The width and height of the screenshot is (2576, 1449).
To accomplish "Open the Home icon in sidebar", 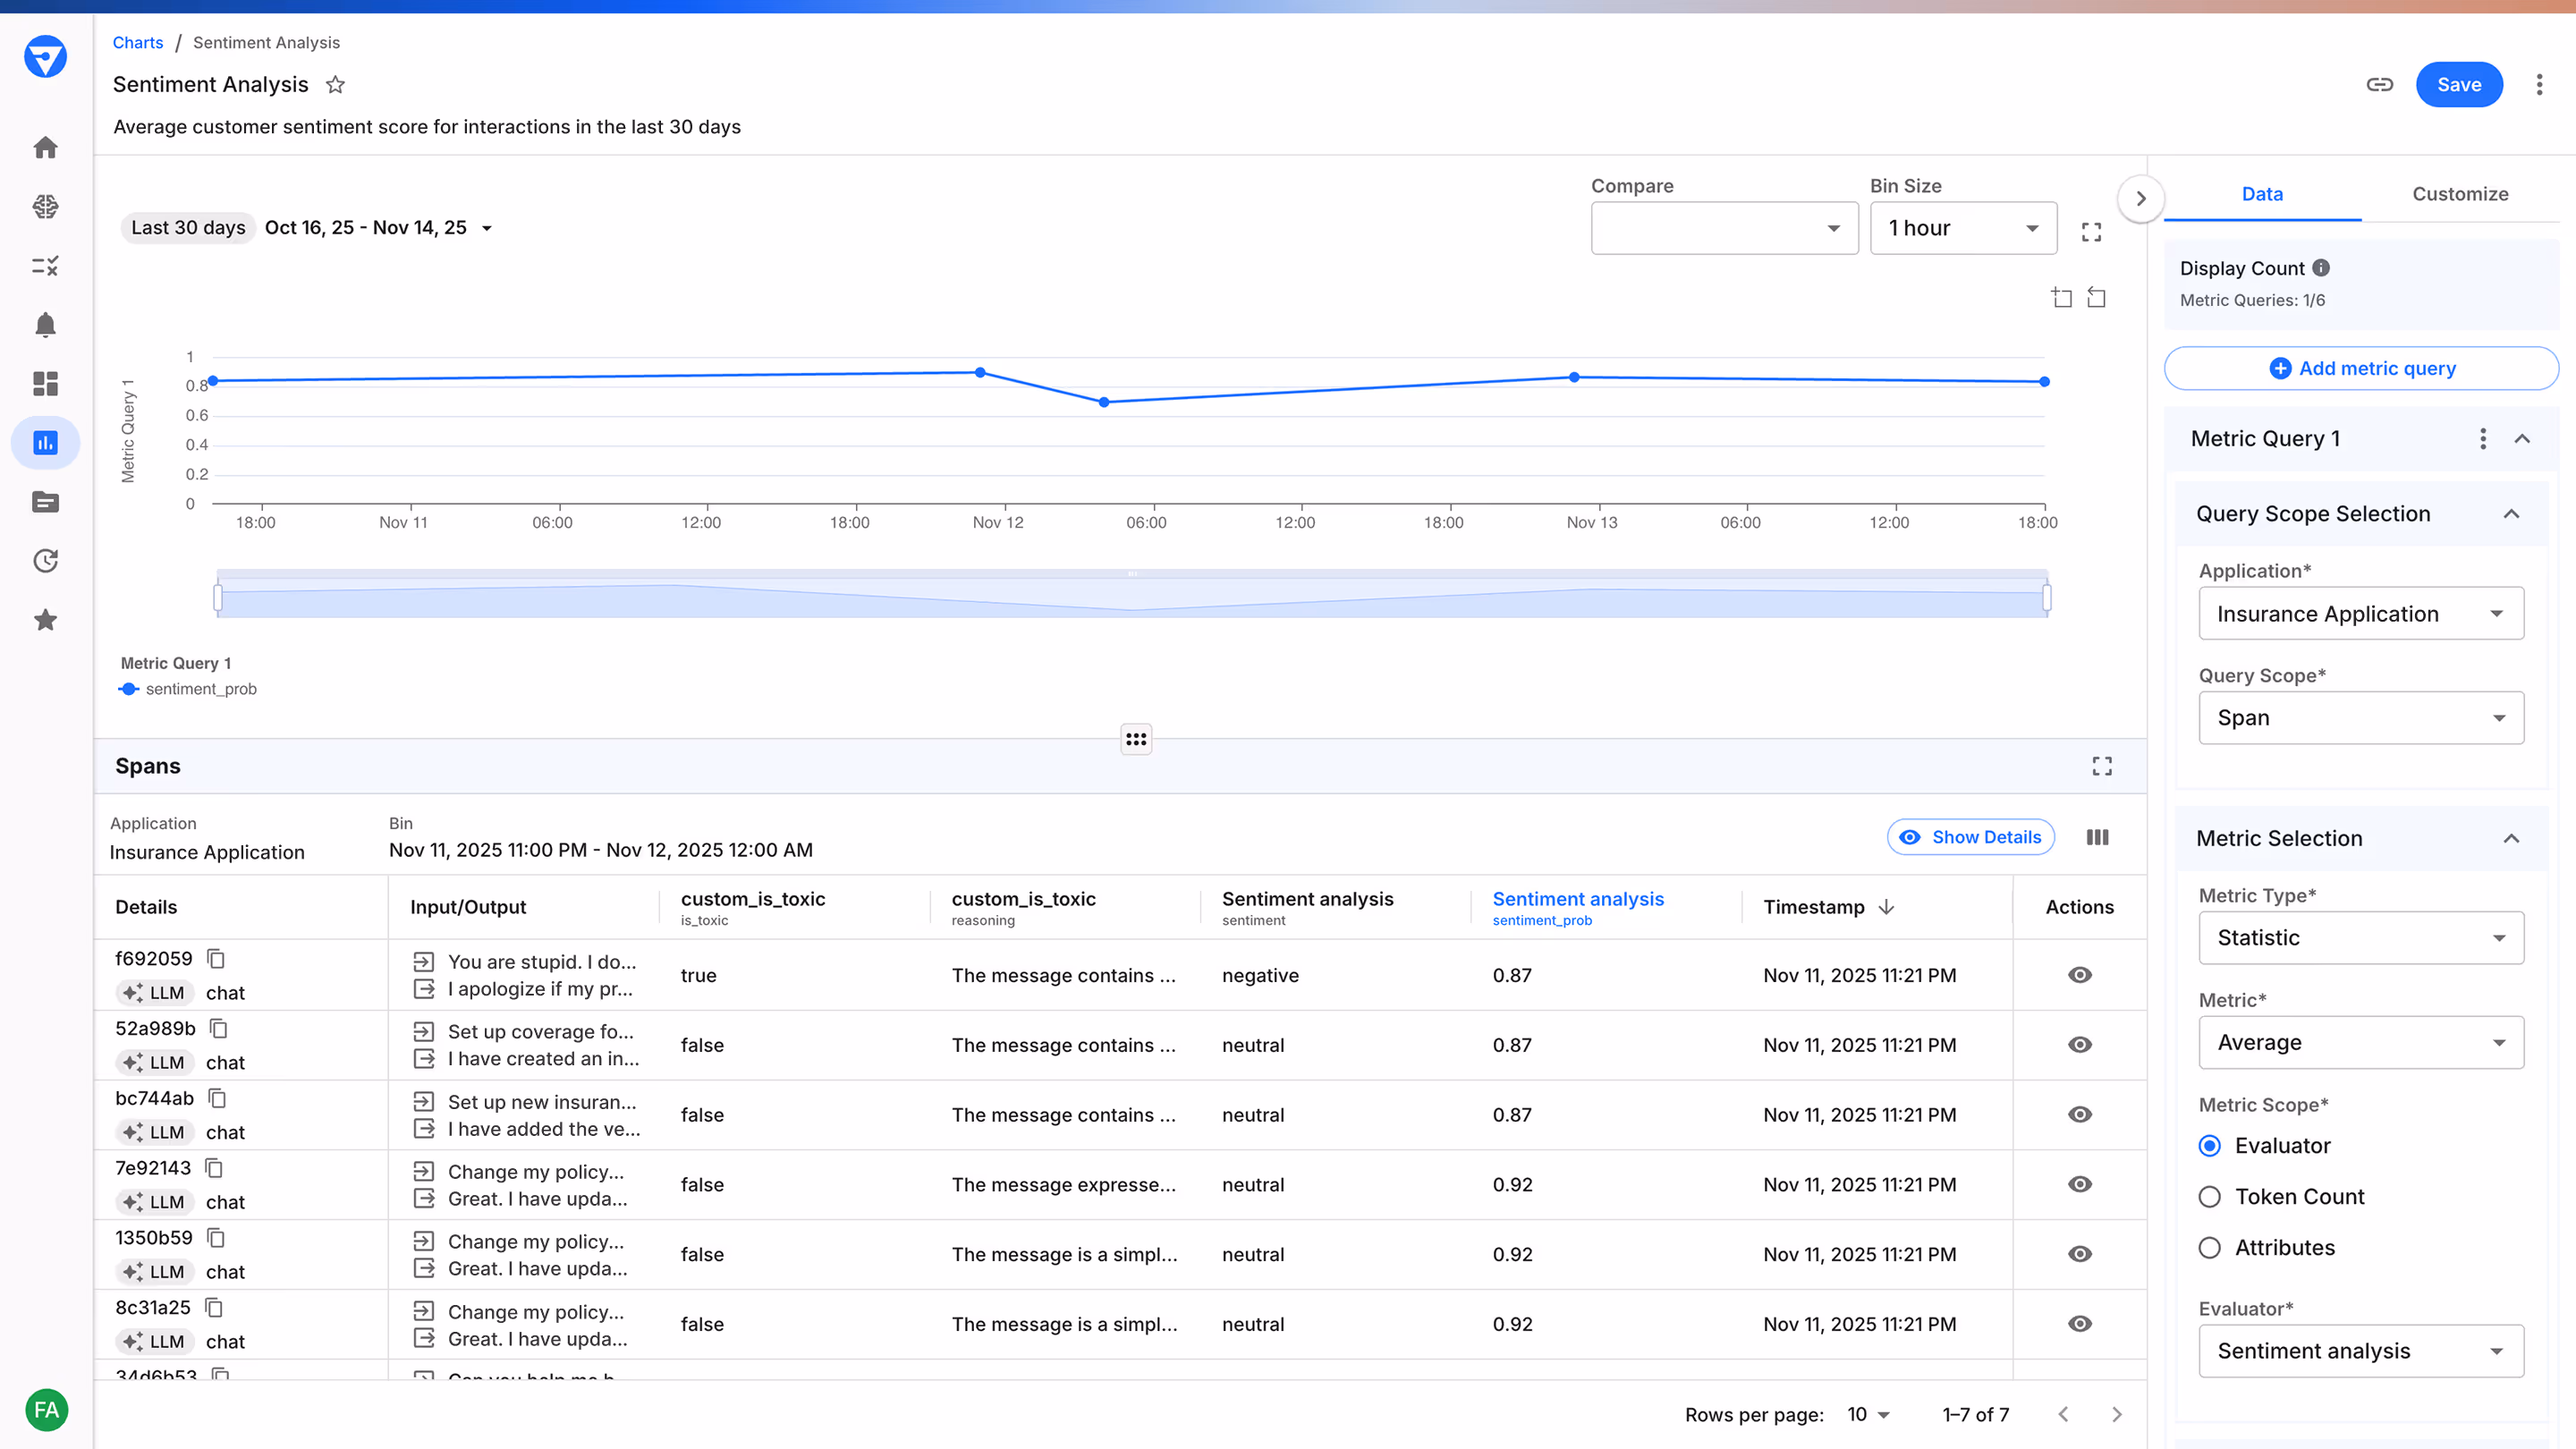I will pyautogui.click(x=45, y=147).
